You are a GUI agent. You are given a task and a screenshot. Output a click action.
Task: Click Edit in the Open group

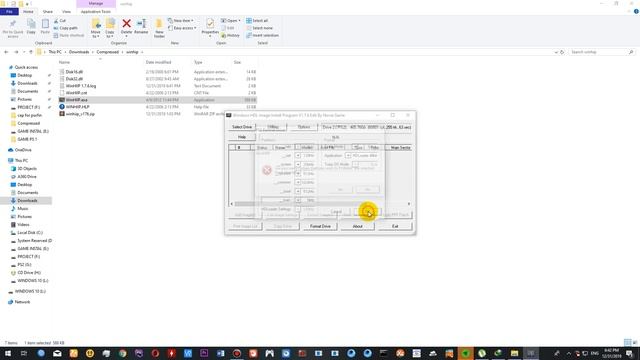[228, 28]
